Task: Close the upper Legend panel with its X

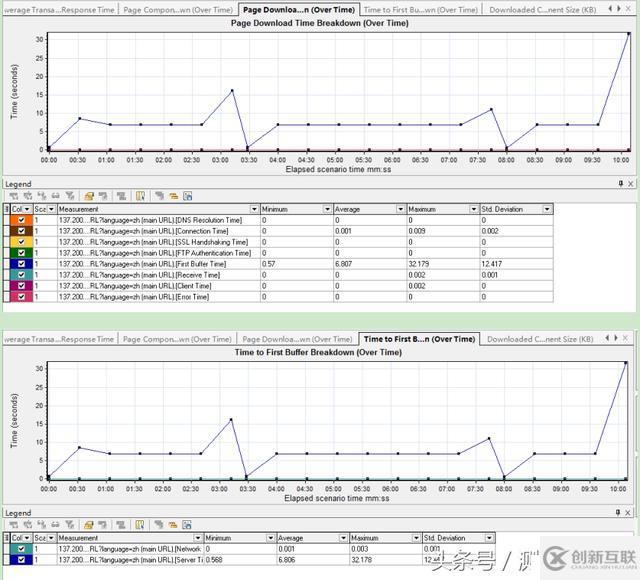Action: 631,184
